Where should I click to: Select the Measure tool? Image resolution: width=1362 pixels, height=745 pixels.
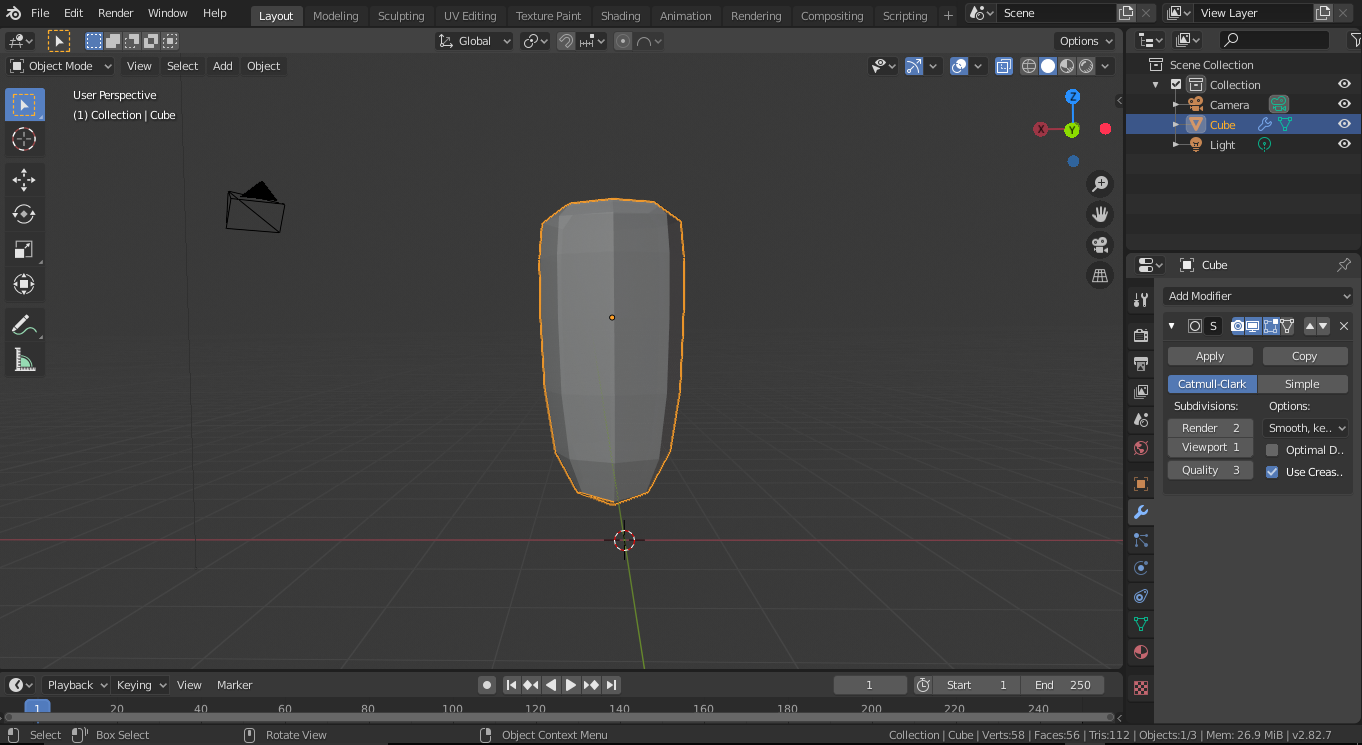[x=24, y=360]
